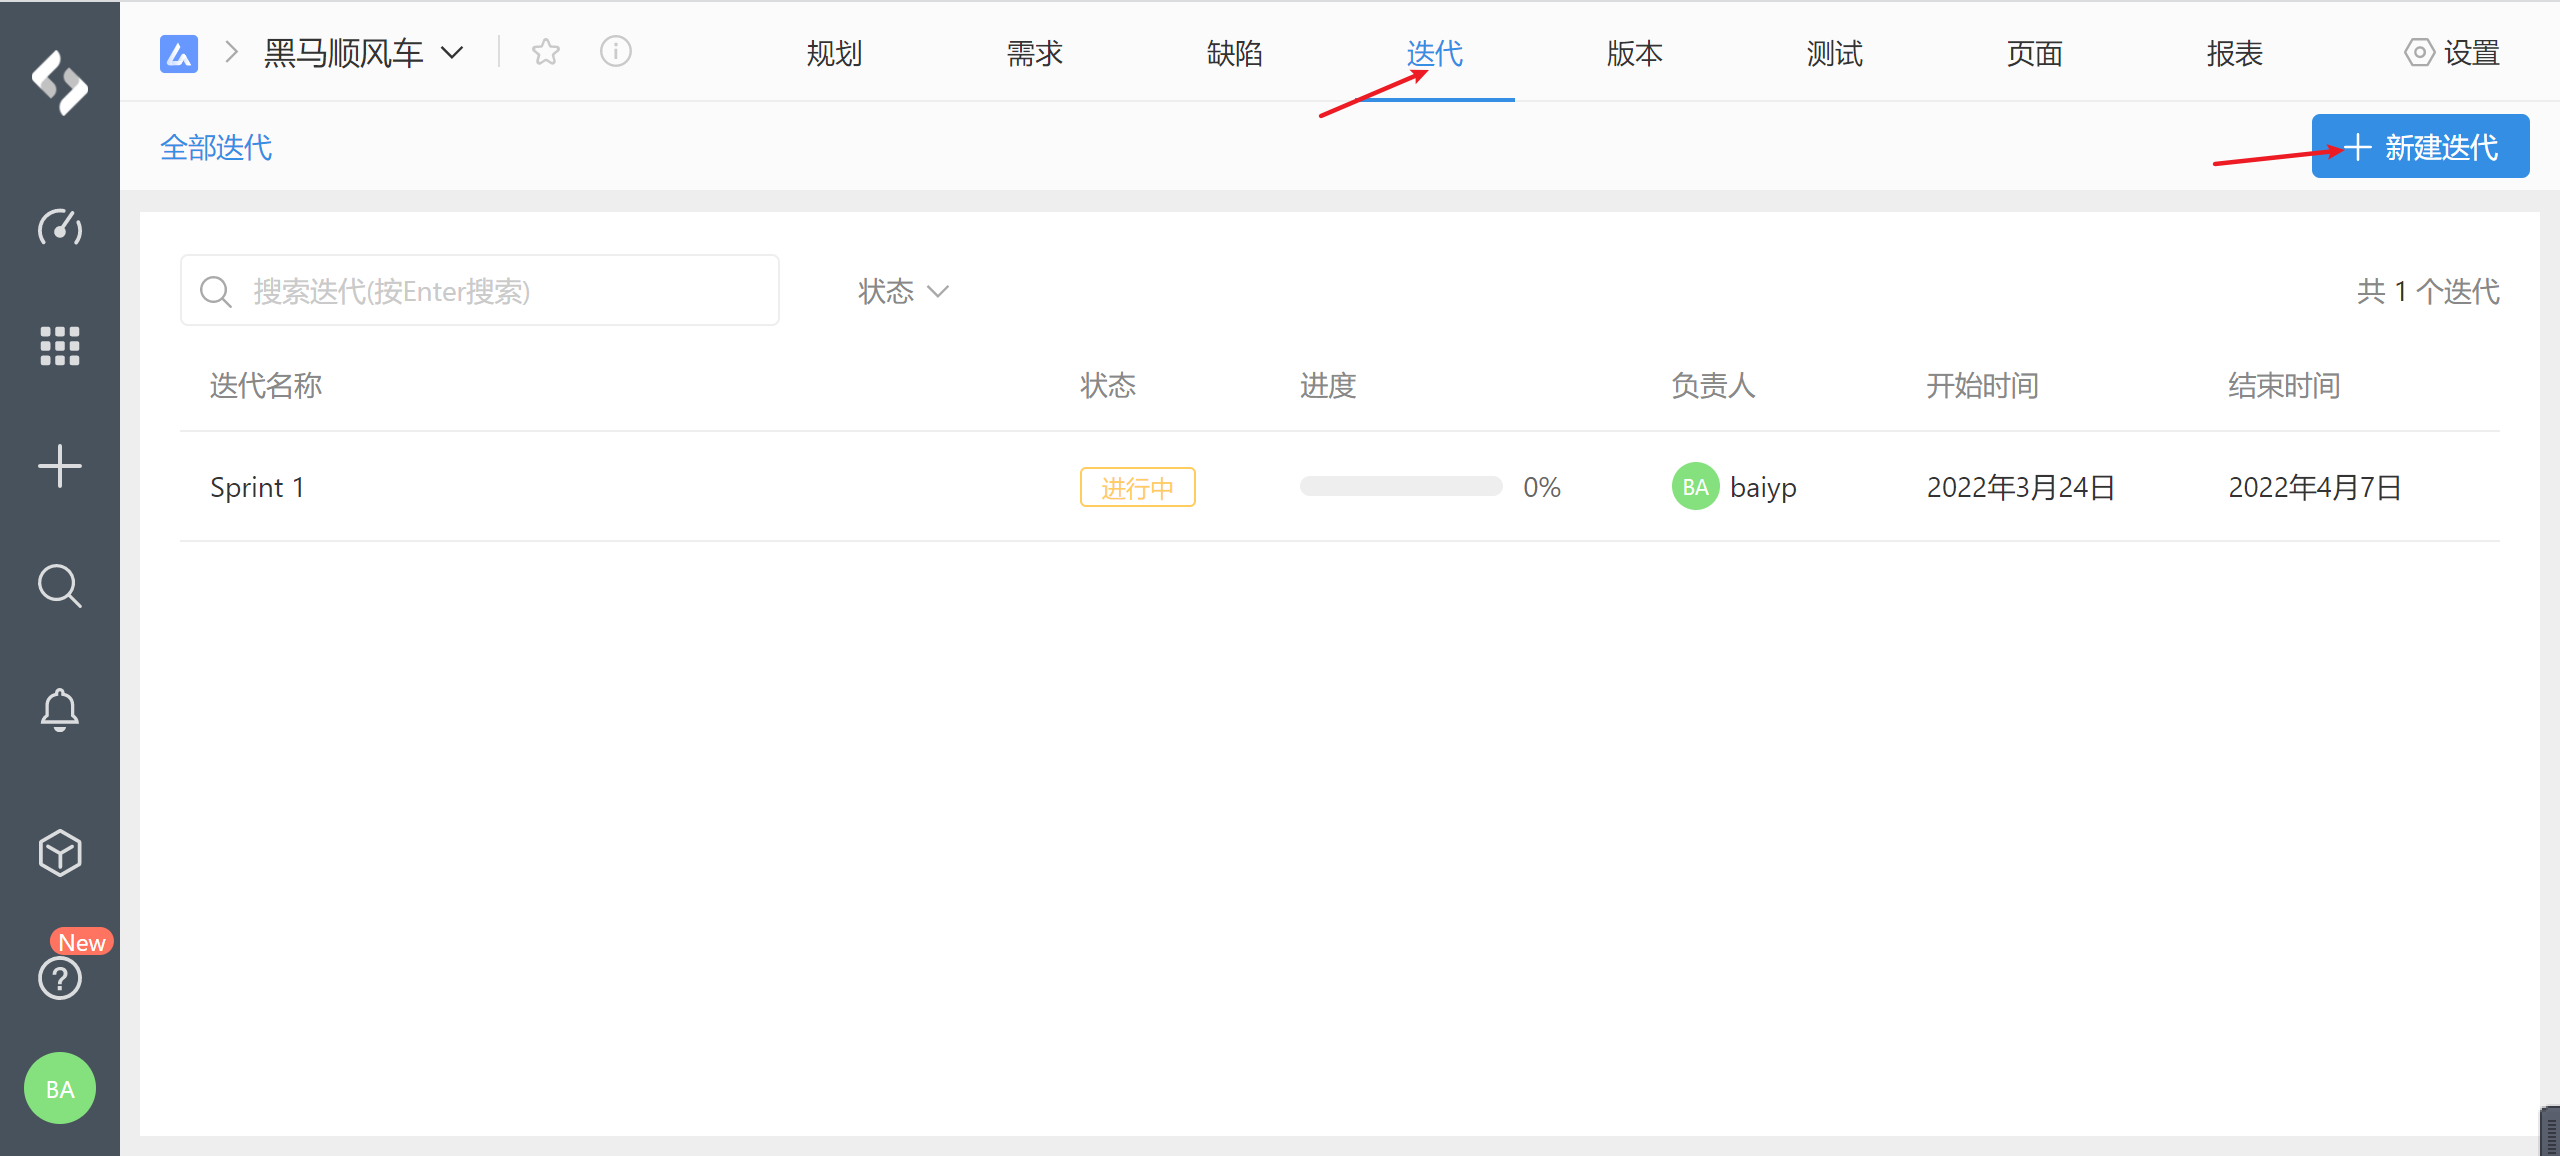
Task: Open notifications bell icon
Action: (60, 710)
